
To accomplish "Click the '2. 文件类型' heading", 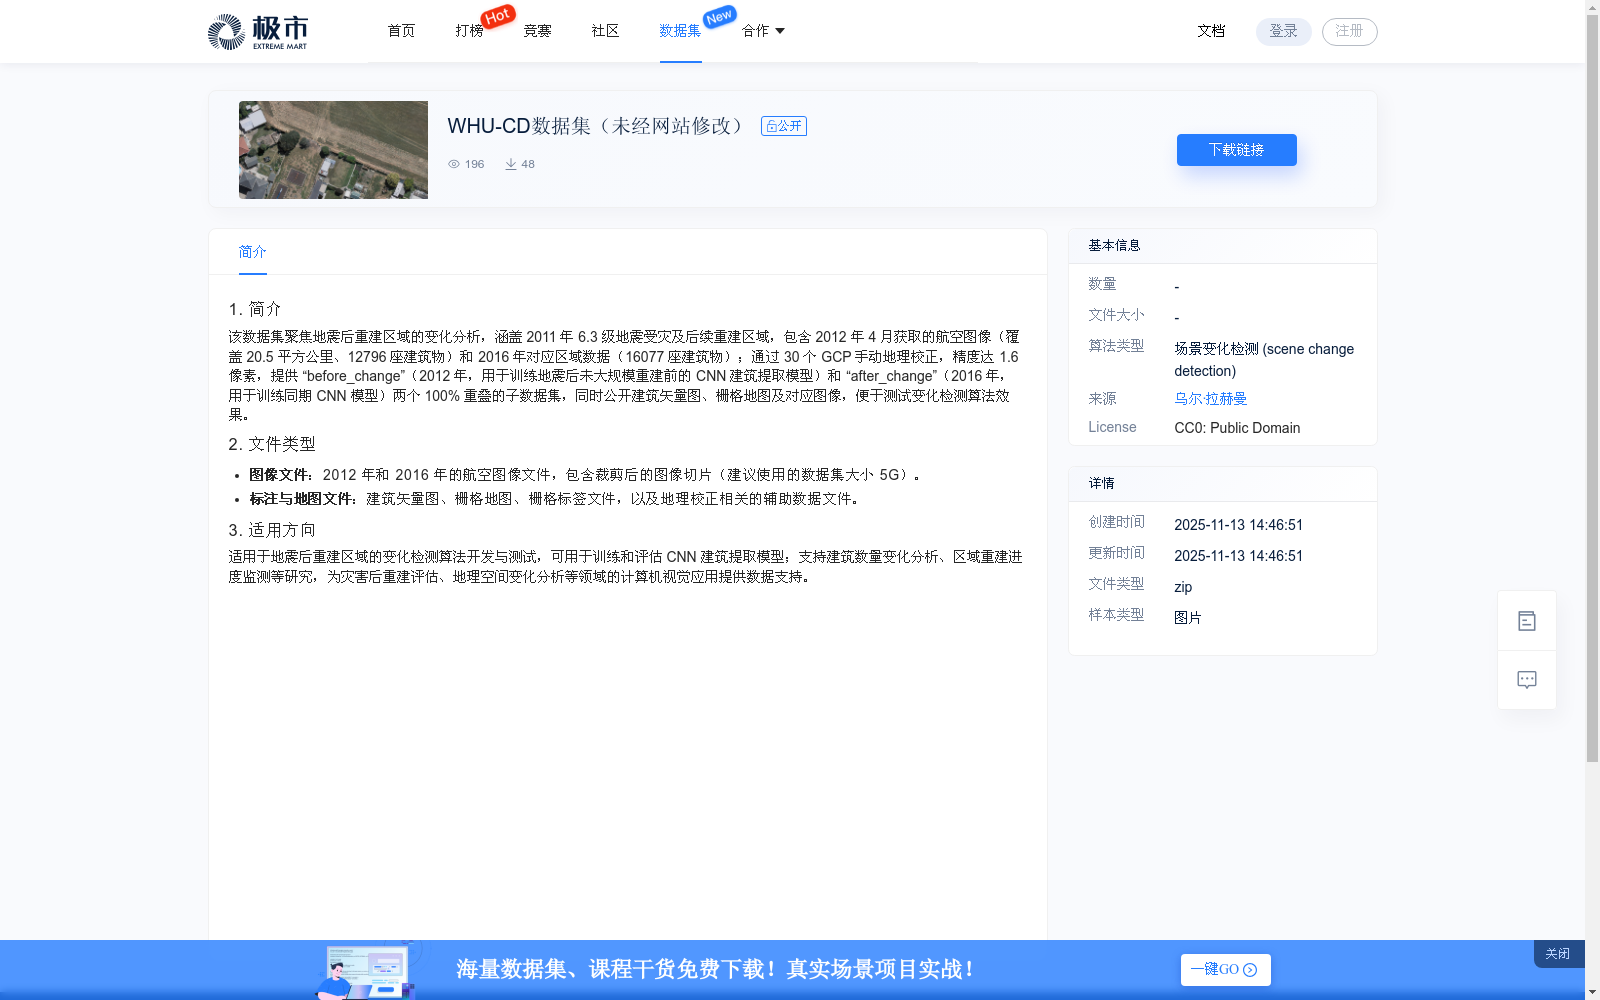I will click(x=272, y=444).
